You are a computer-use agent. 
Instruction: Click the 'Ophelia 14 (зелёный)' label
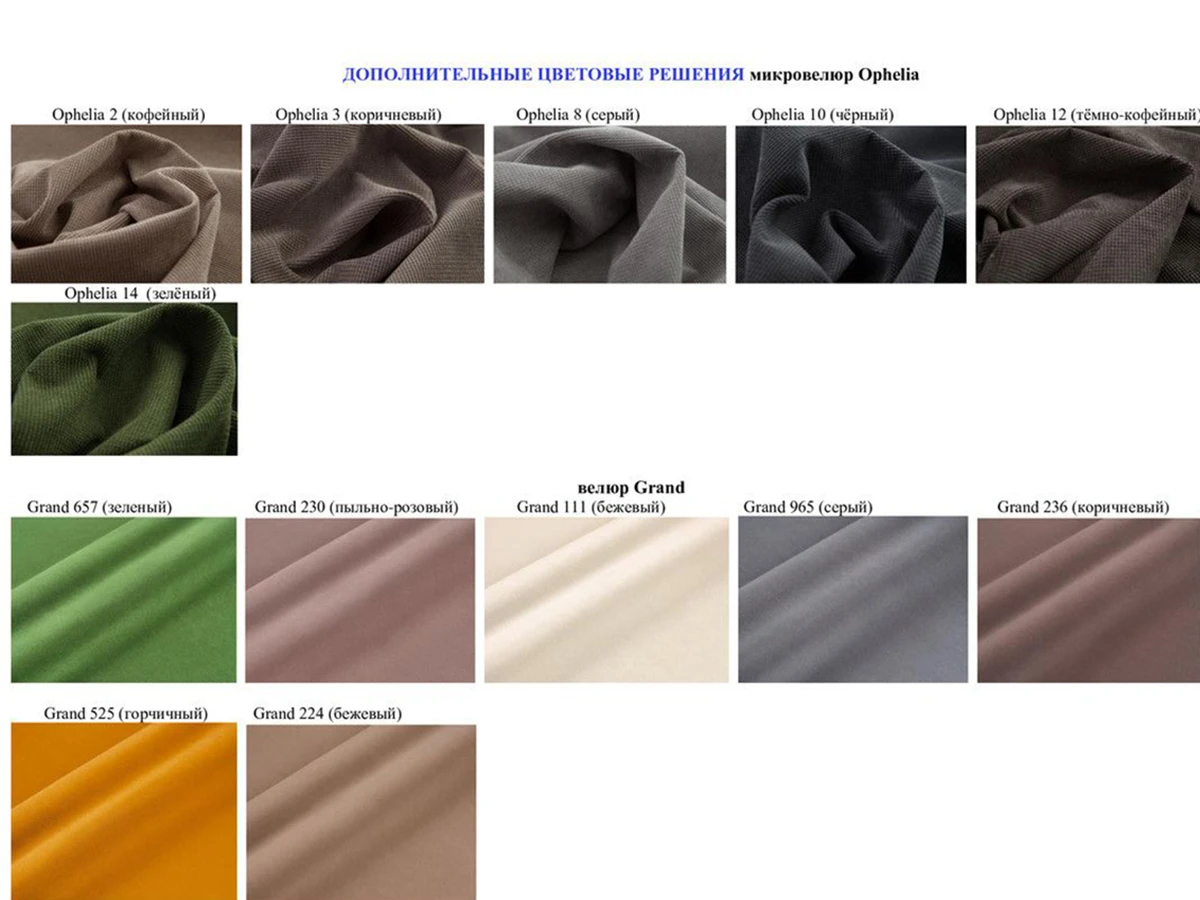tap(139, 293)
